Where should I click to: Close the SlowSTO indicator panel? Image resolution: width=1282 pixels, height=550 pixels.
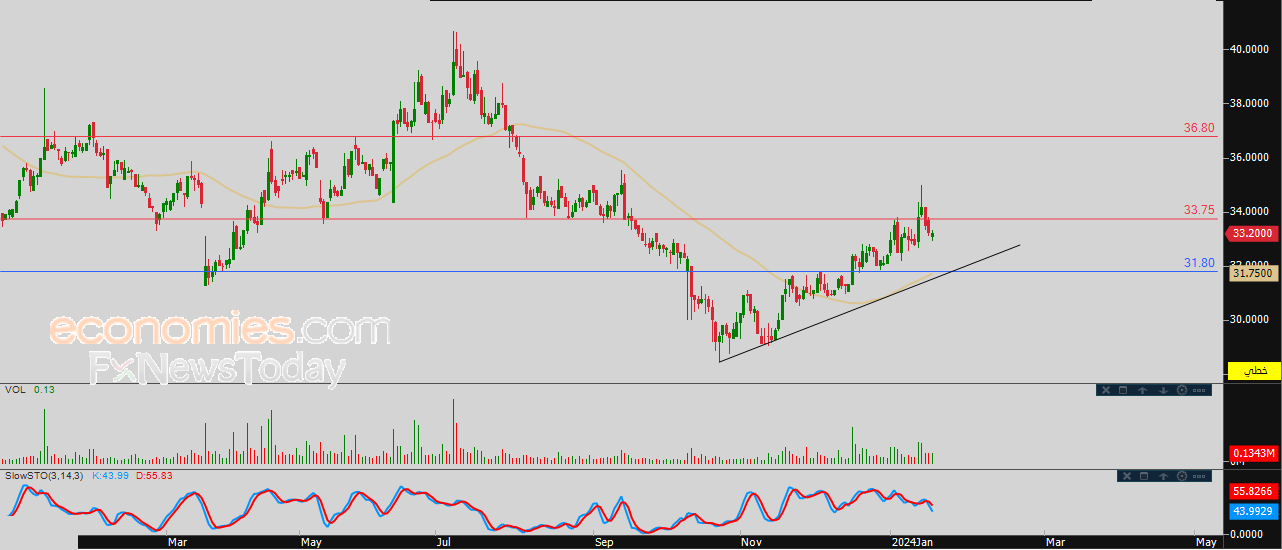tap(1127, 476)
